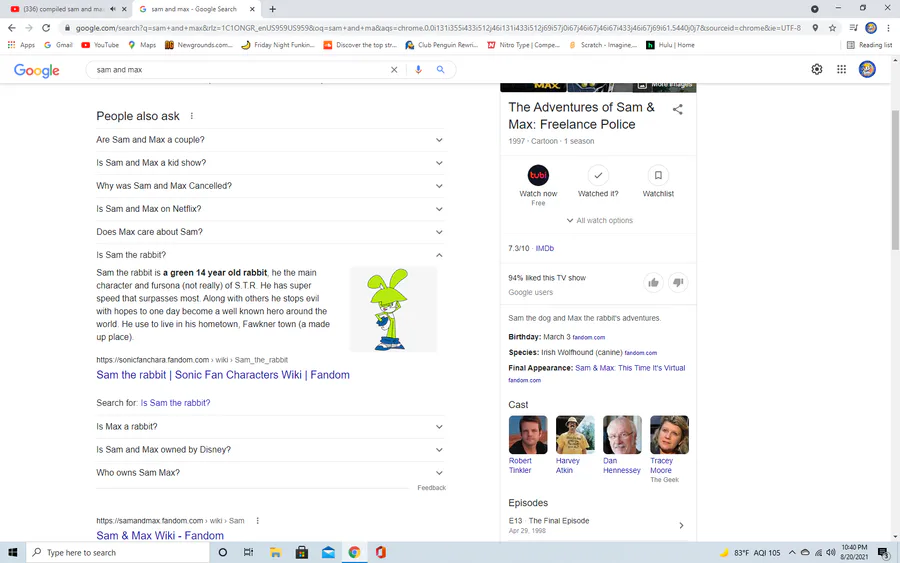Image resolution: width=900 pixels, height=563 pixels.
Task: Open the Nitro Type bookmark
Action: click(x=523, y=45)
